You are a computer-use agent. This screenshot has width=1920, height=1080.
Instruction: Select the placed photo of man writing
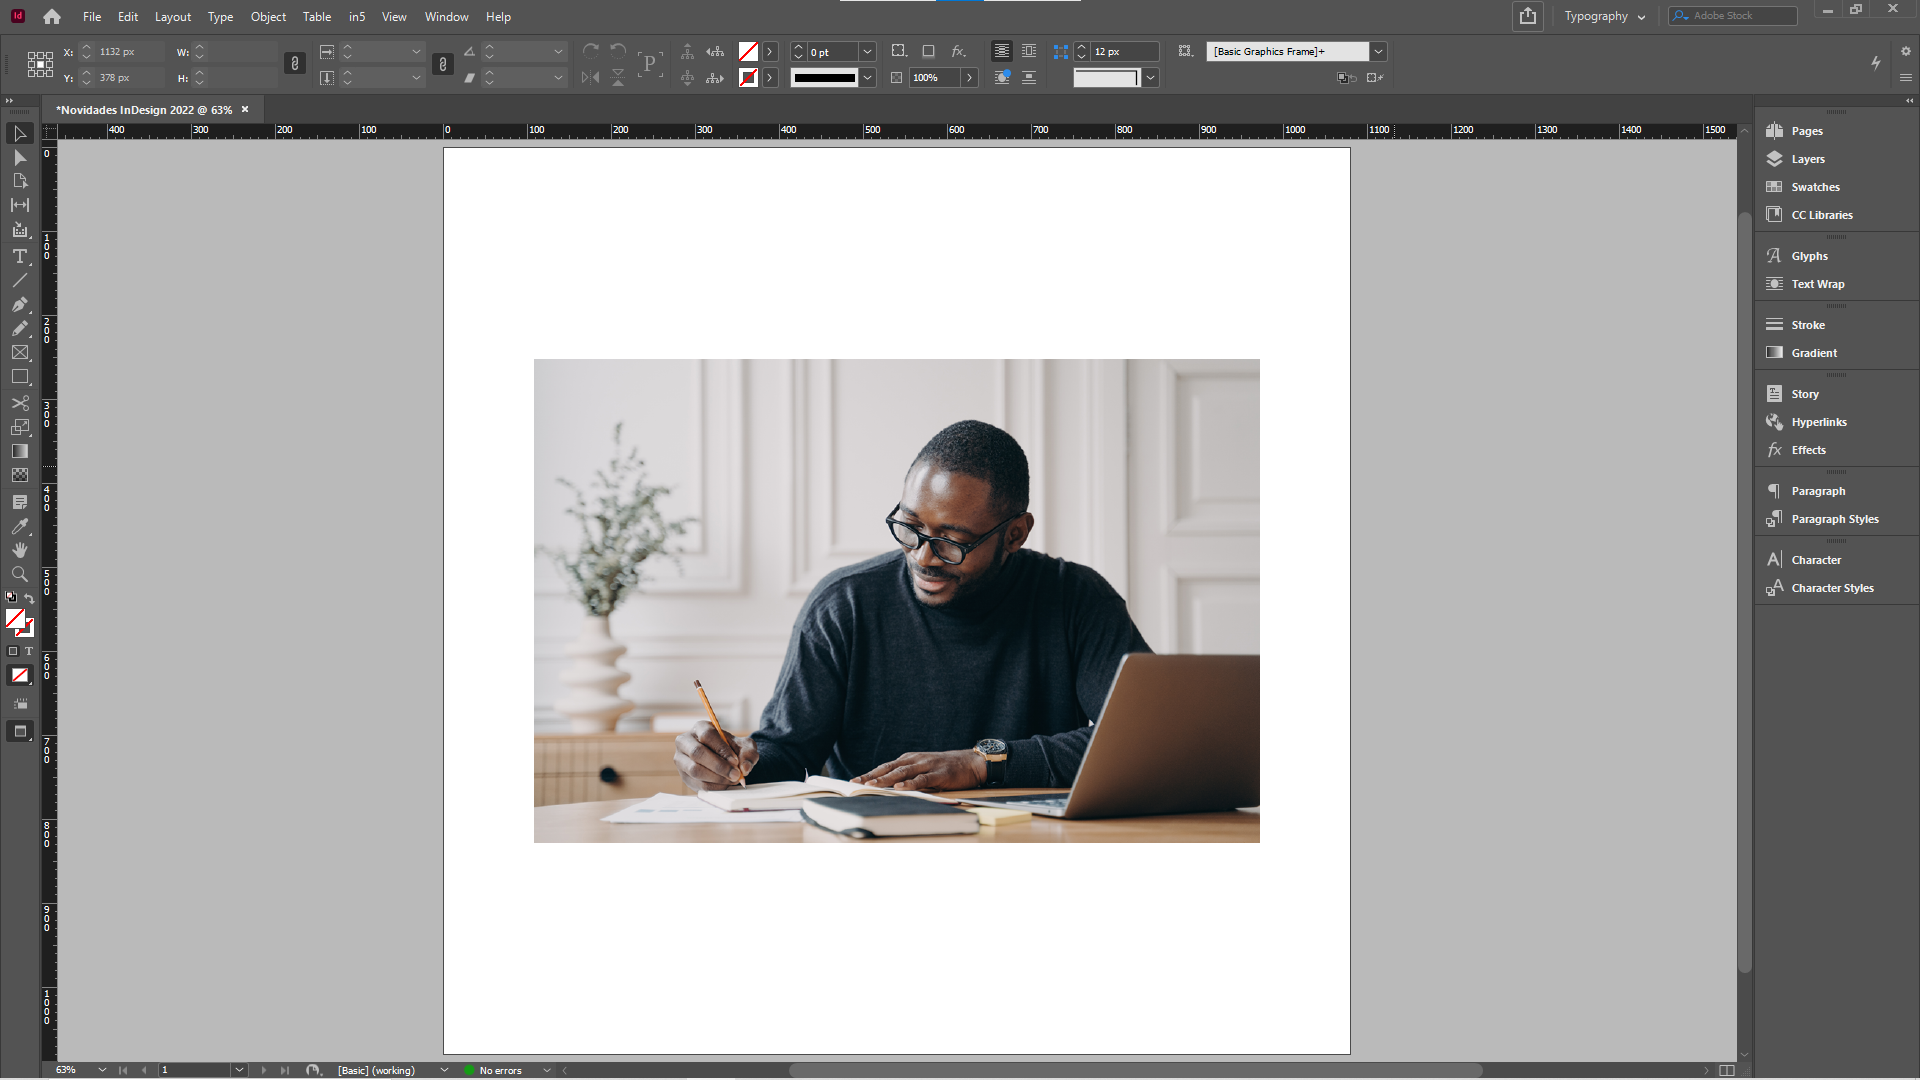(x=896, y=600)
